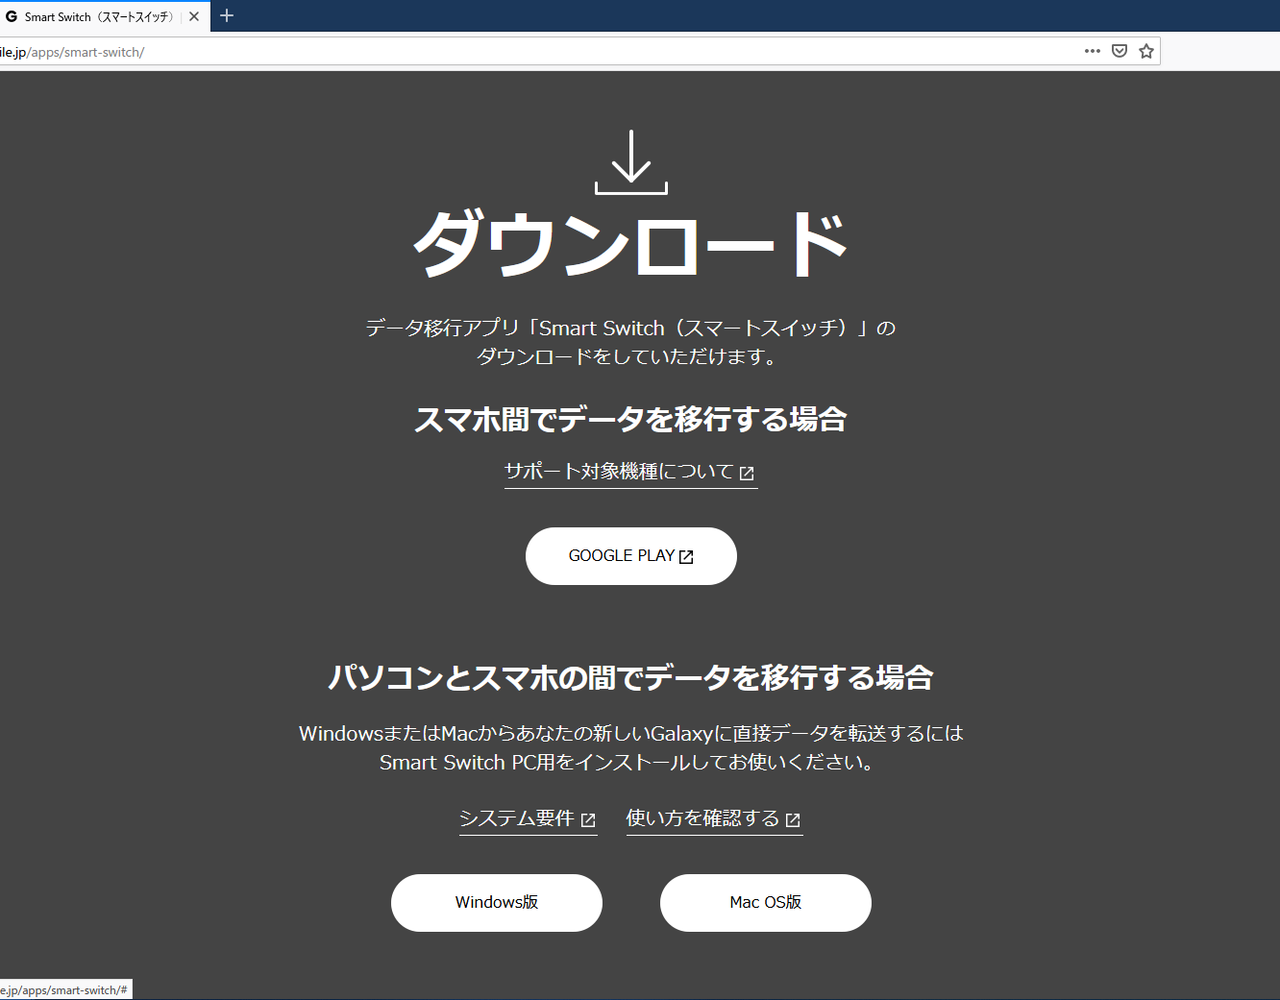Bookmark this page with the star icon
This screenshot has width=1280, height=1000.
pyautogui.click(x=1147, y=51)
